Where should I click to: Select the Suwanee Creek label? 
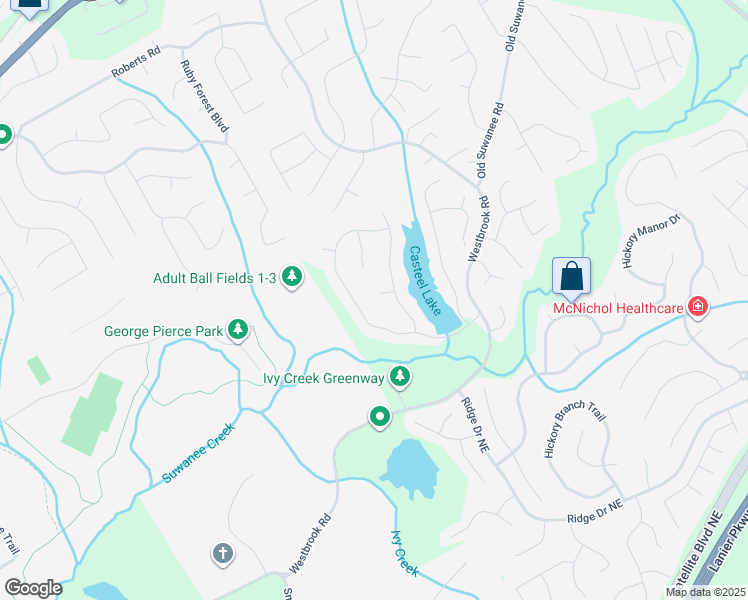tap(198, 453)
